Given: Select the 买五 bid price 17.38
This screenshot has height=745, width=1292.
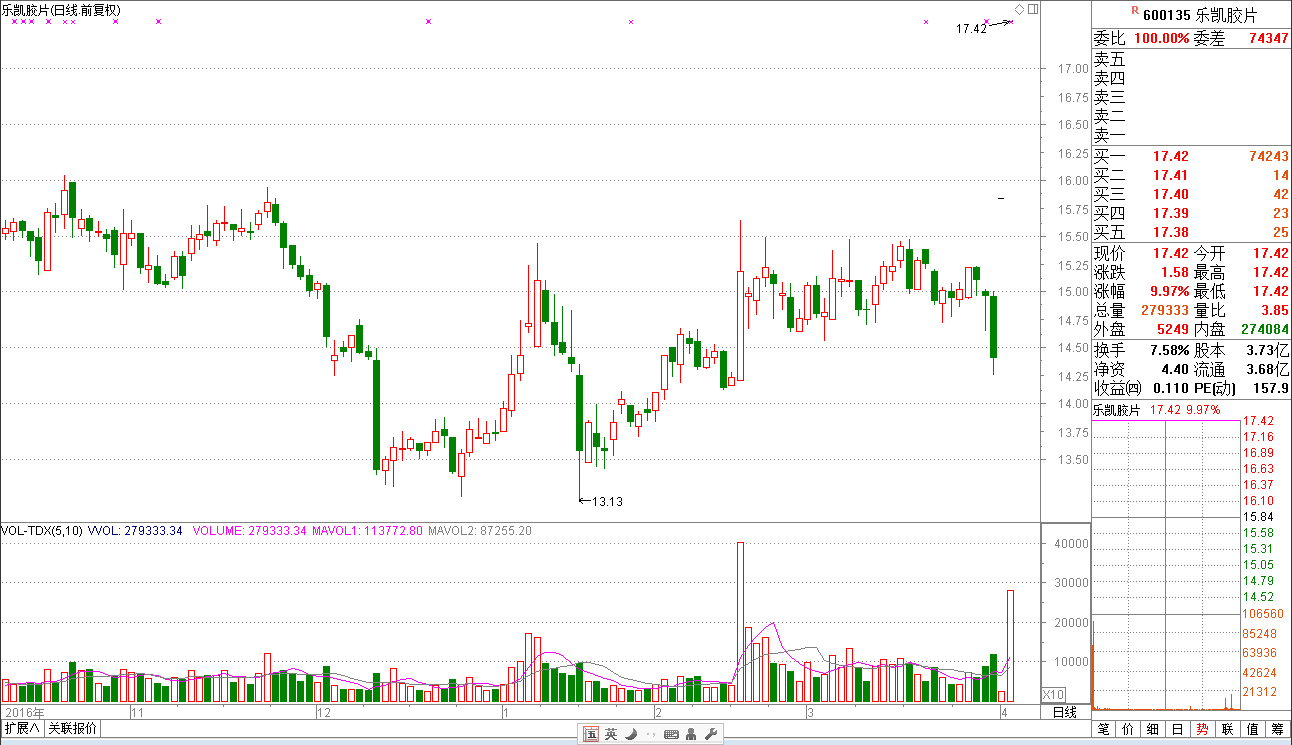Looking at the screenshot, I should (x=1171, y=232).
